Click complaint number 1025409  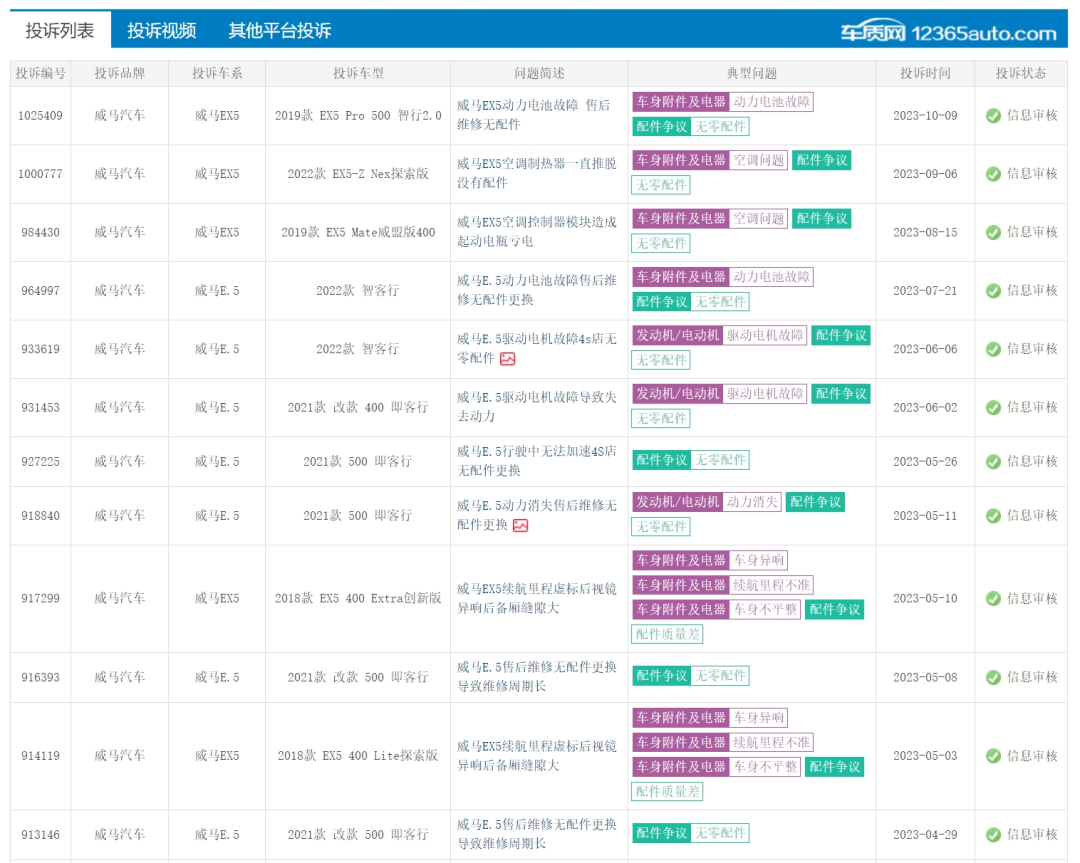coord(40,116)
